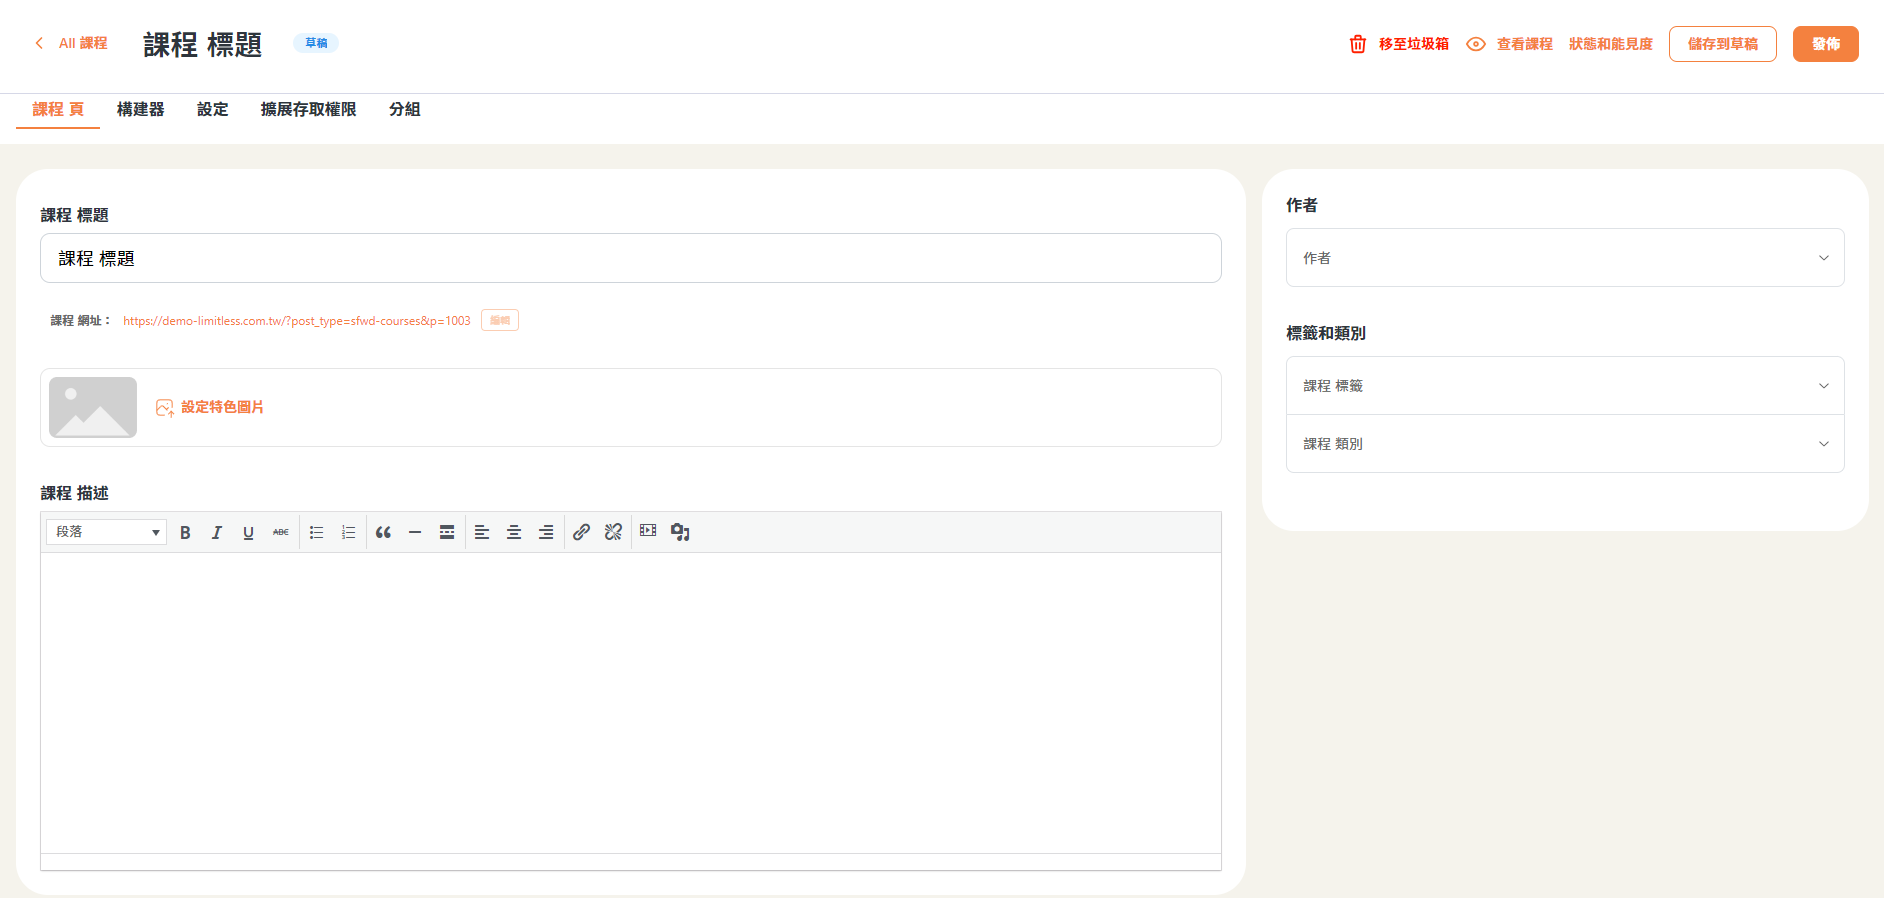1884x898 pixels.
Task: Click the trash icon to delete the course
Action: coord(1357,44)
